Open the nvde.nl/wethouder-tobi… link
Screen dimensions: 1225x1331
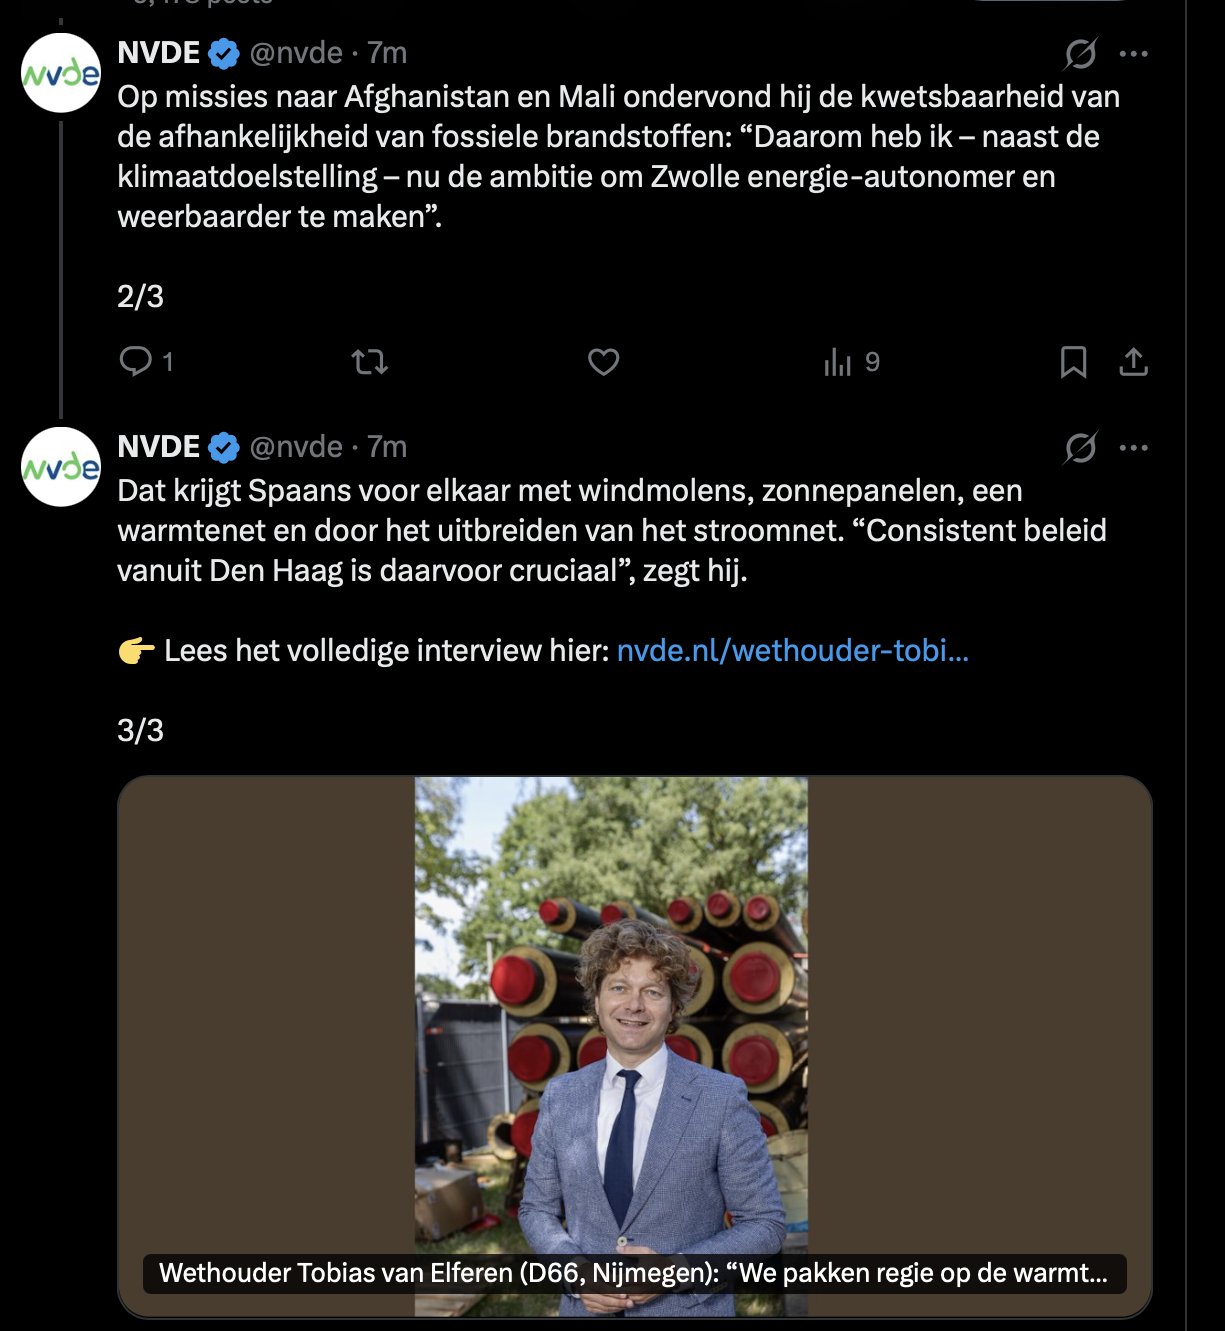click(x=792, y=651)
